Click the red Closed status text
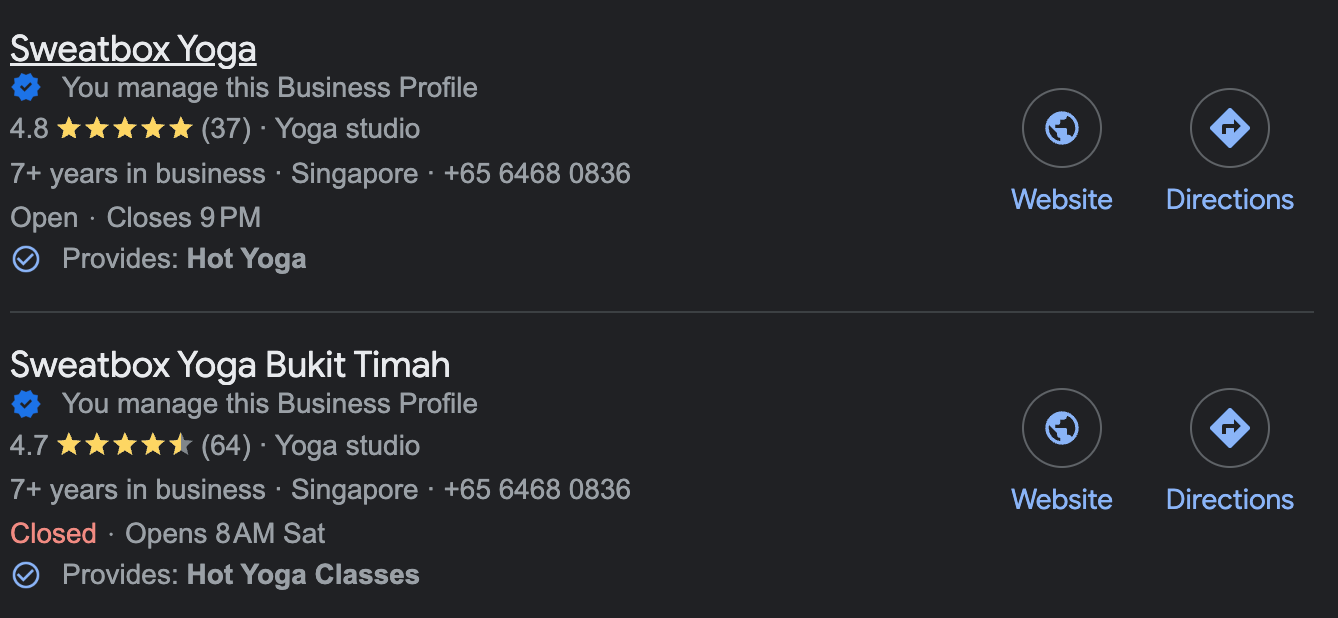The image size is (1338, 618). point(53,533)
